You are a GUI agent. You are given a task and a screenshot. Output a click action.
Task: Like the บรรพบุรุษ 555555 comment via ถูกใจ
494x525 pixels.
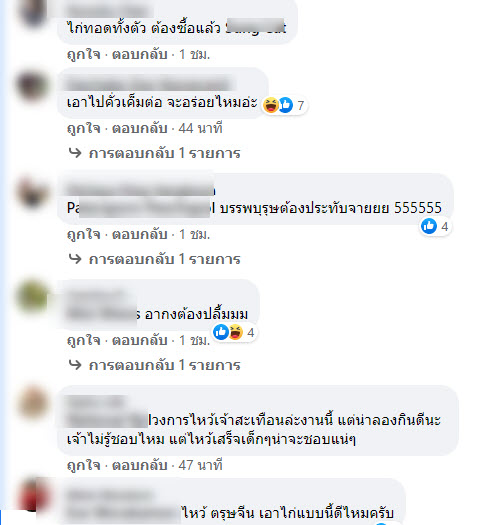(84, 234)
